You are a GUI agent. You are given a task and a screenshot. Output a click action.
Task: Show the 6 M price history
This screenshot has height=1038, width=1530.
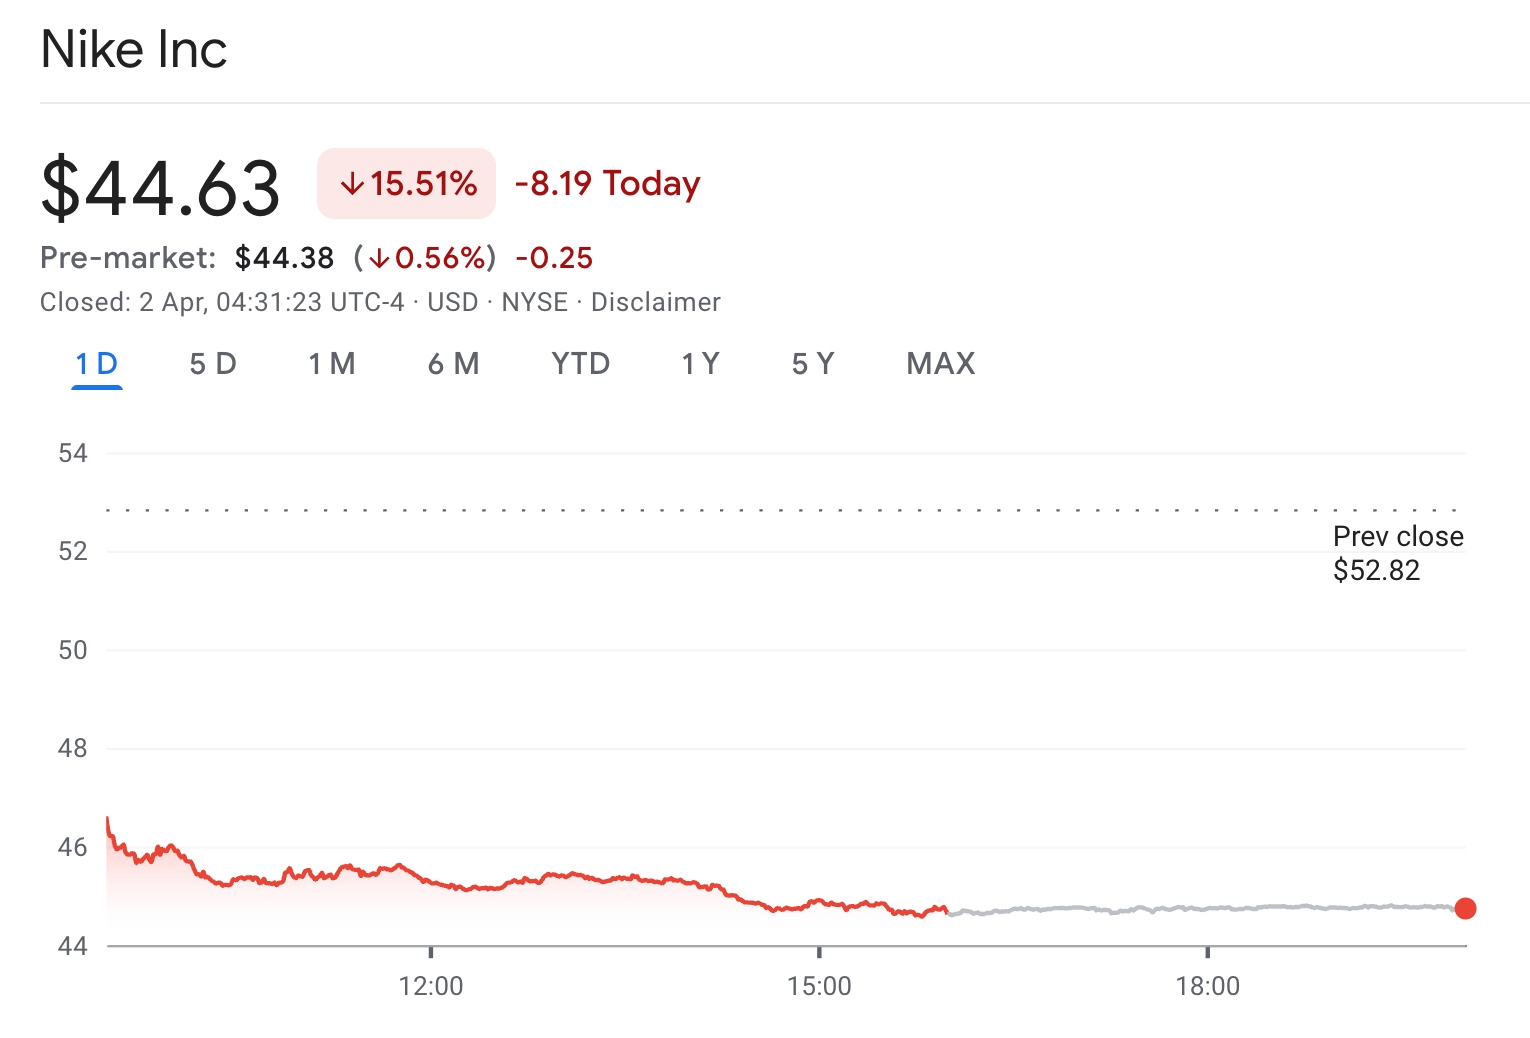pos(454,364)
